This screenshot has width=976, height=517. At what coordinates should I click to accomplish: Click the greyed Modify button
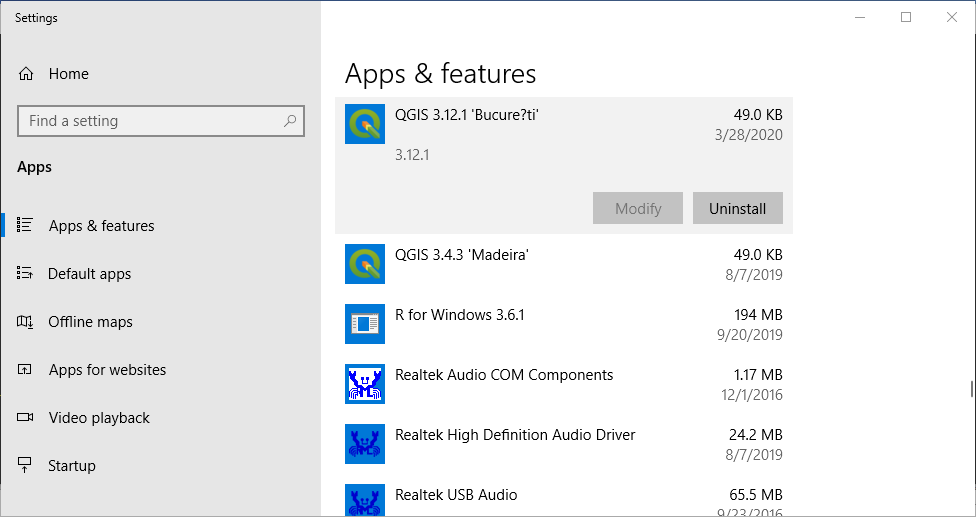[638, 208]
